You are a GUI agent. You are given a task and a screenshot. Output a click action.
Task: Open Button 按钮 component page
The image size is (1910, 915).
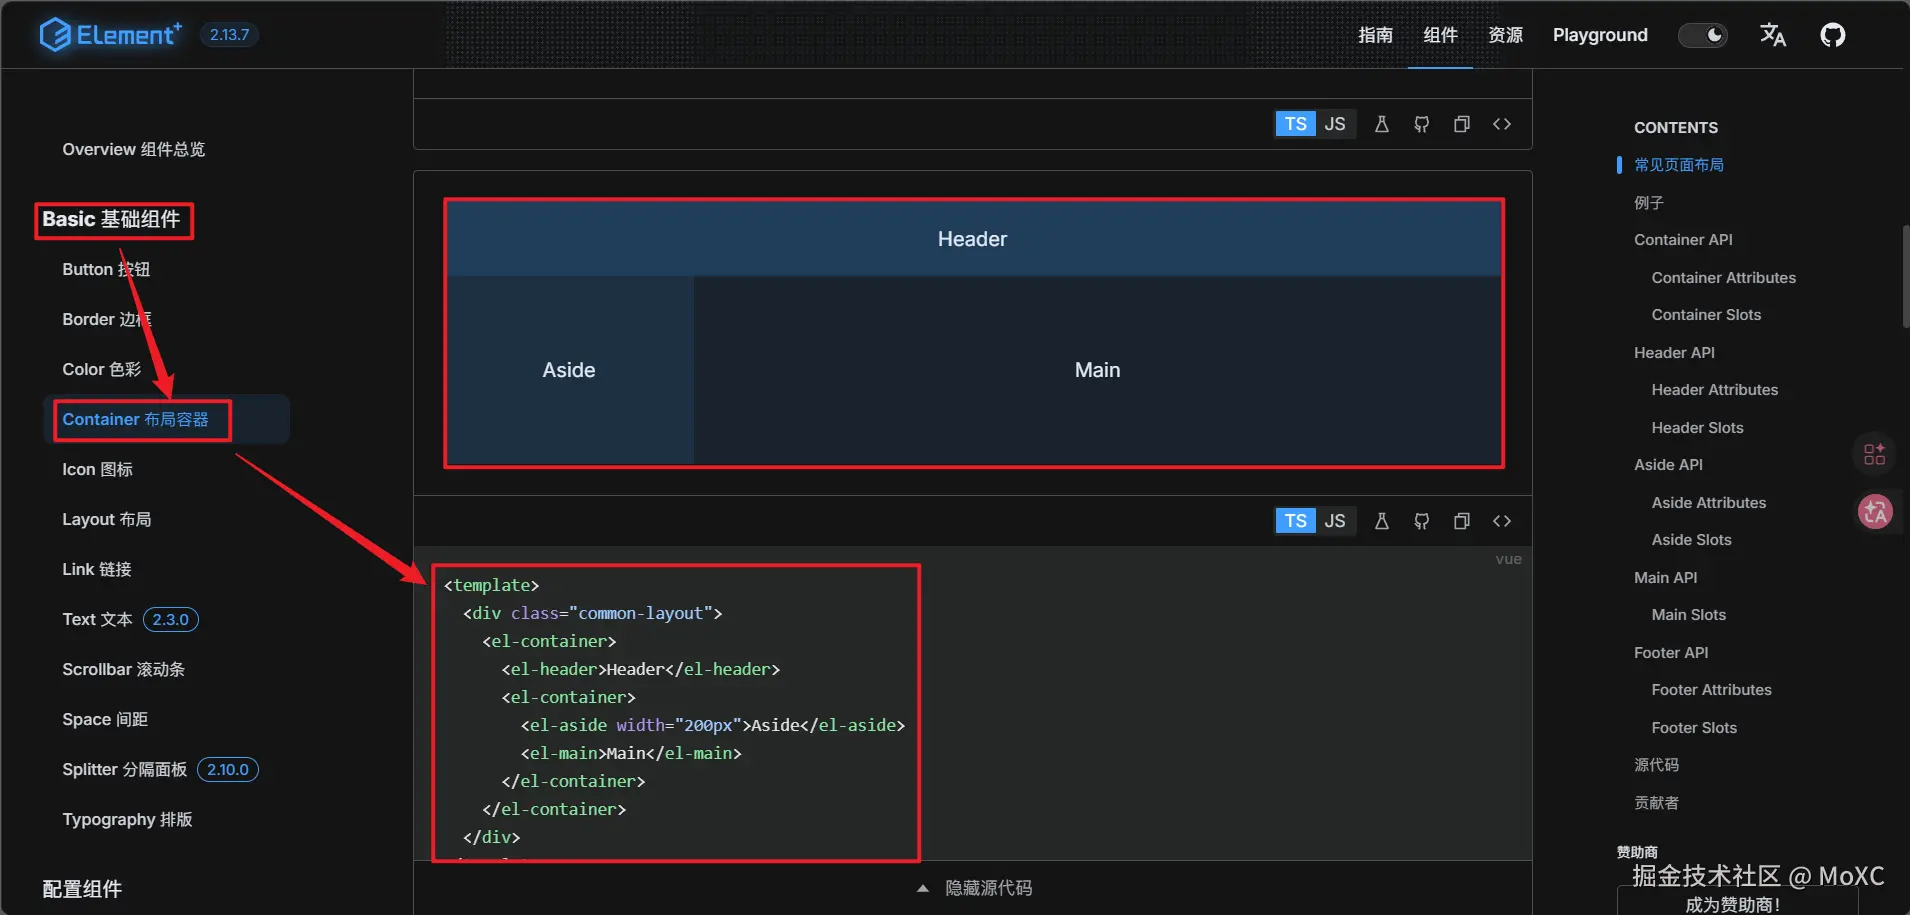[106, 269]
